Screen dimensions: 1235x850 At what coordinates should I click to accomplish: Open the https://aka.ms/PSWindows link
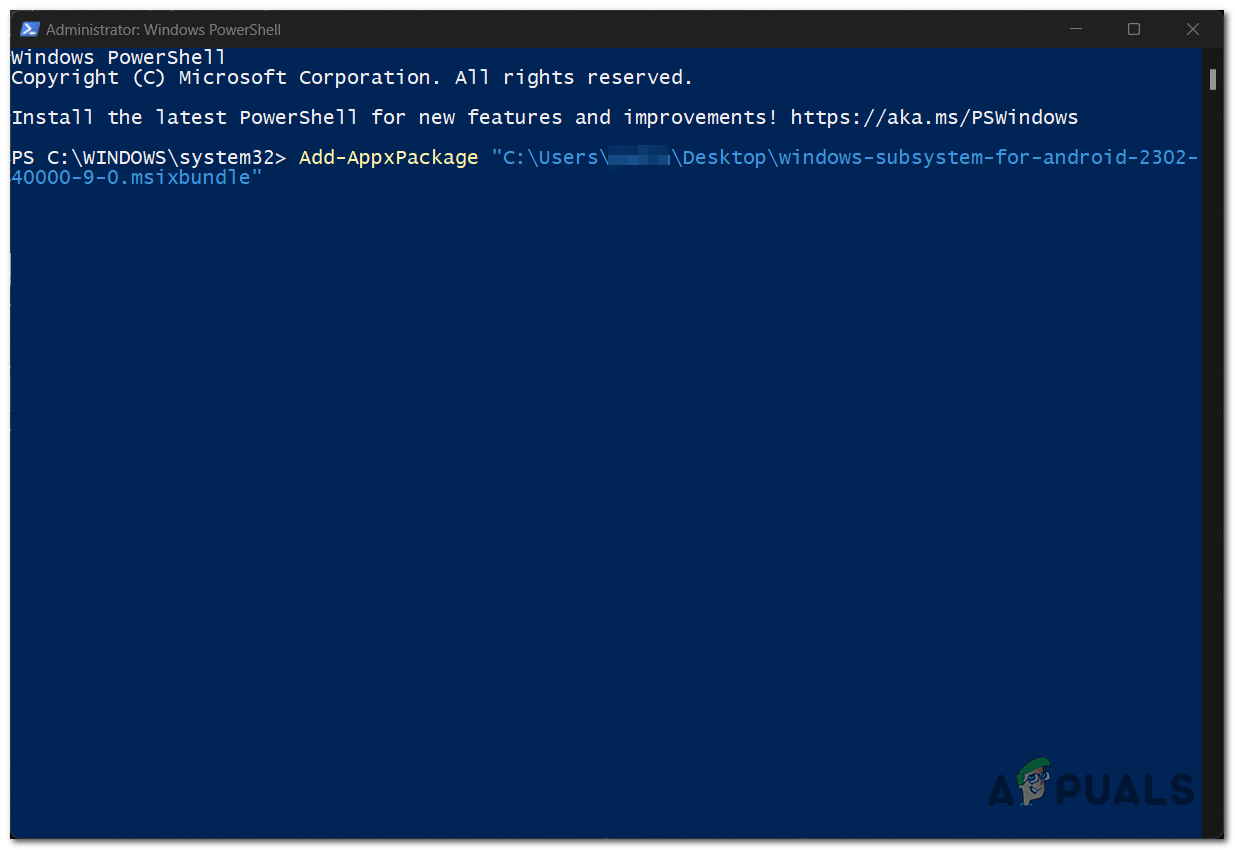pos(934,117)
